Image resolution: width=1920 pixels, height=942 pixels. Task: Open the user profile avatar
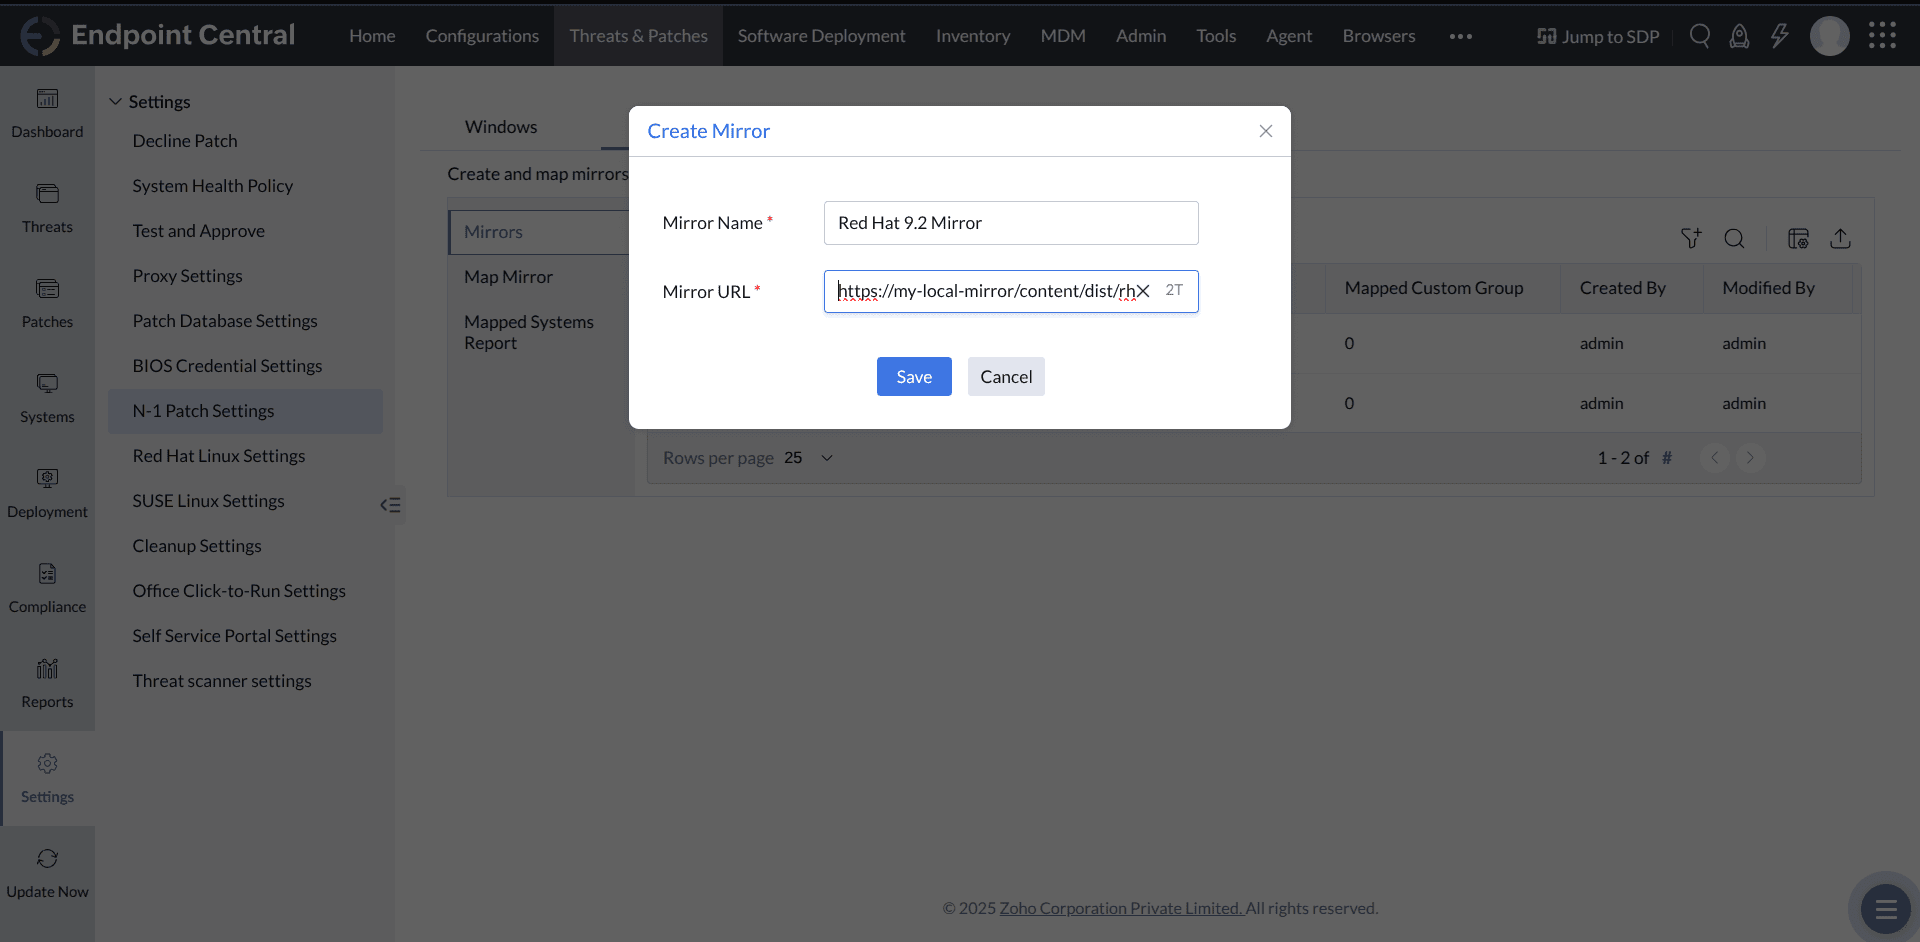pyautogui.click(x=1830, y=36)
